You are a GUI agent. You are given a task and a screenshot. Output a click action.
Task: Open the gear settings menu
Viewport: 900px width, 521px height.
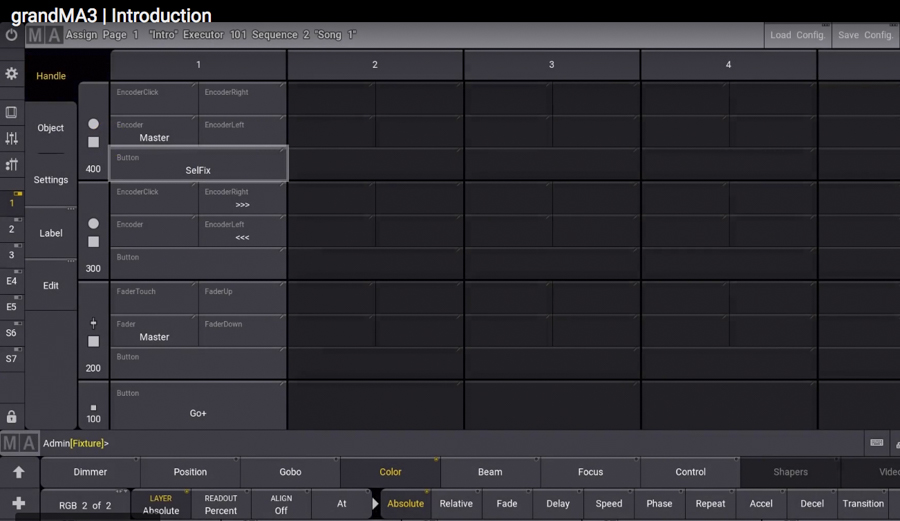[11, 73]
